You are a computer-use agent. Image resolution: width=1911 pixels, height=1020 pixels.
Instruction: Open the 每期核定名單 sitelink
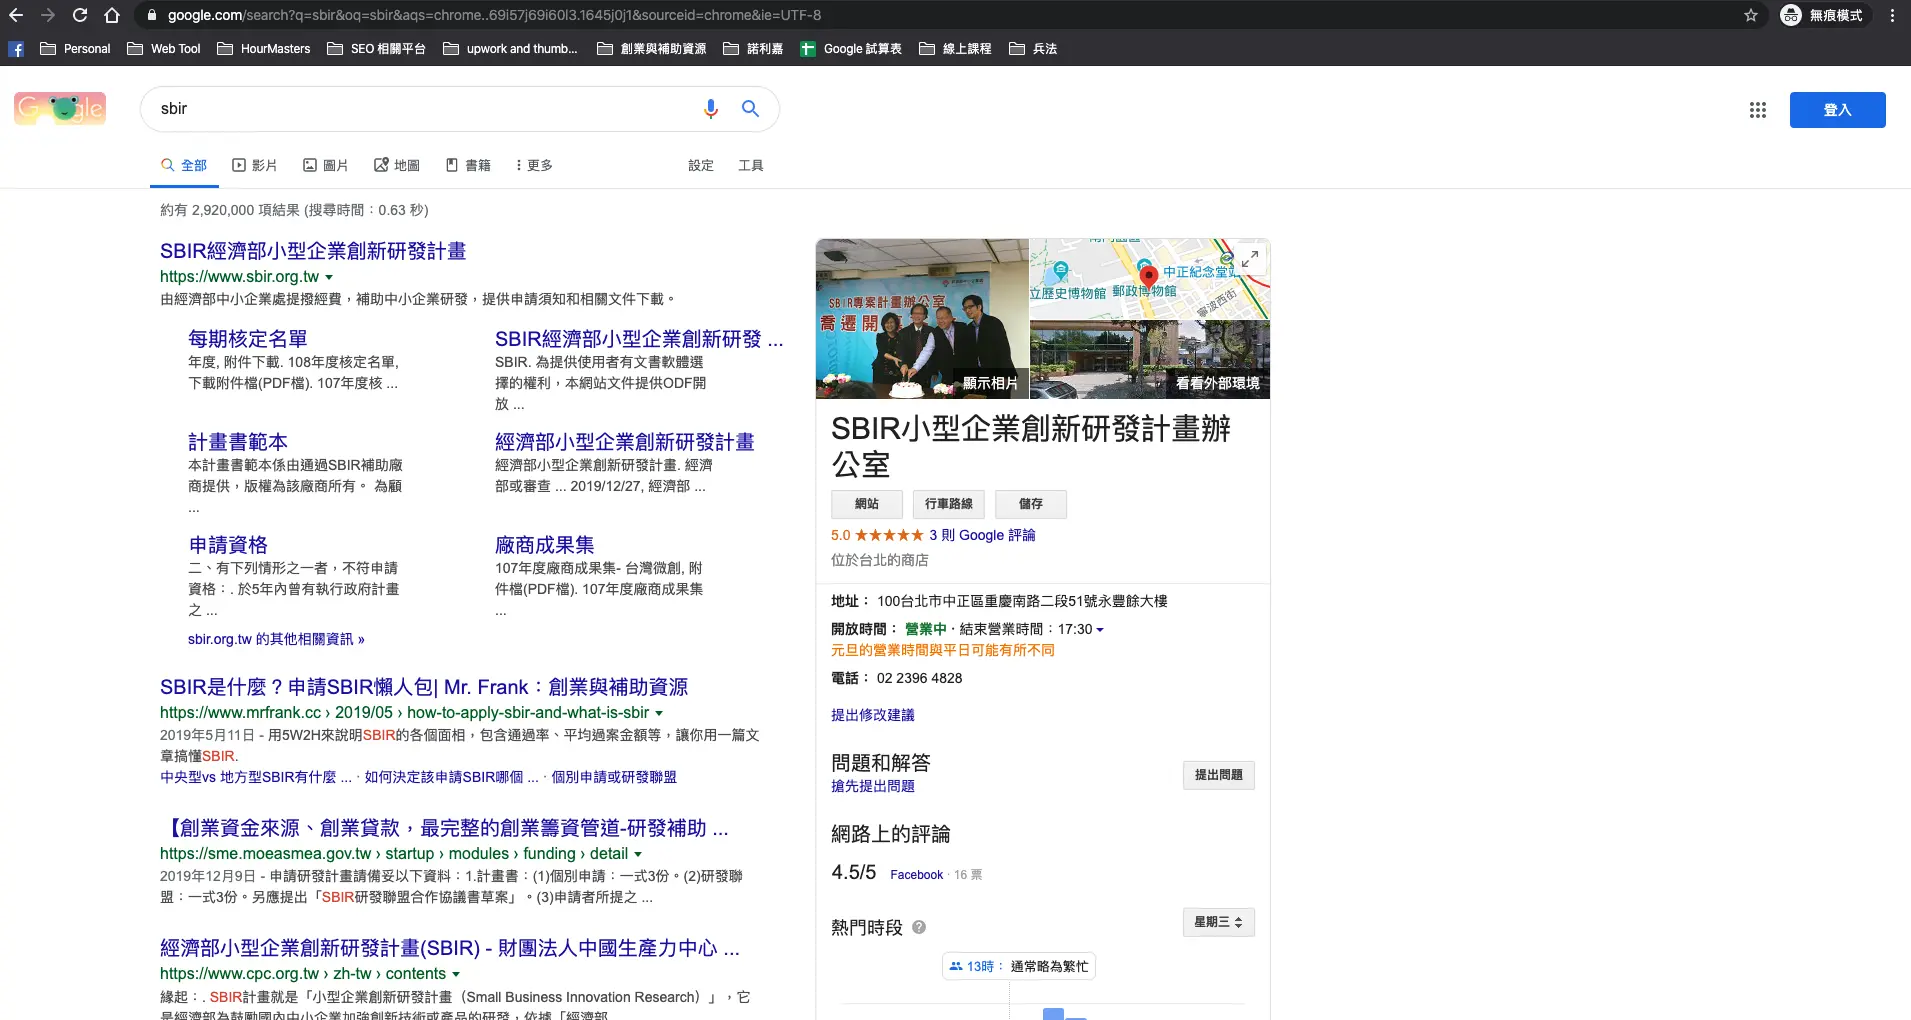coord(248,339)
